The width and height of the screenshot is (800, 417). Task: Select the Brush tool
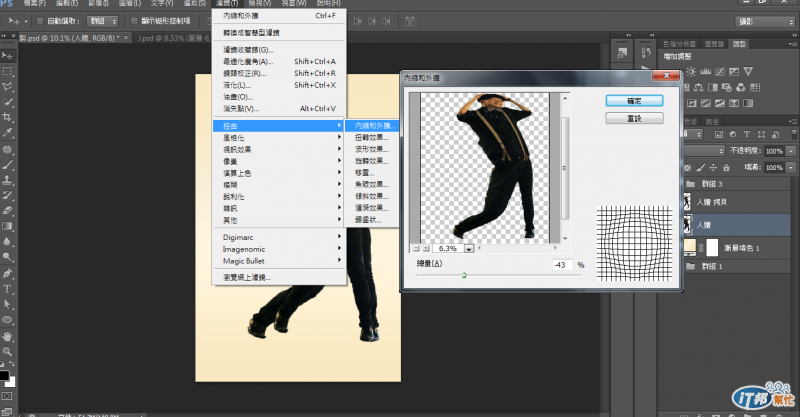(7, 165)
